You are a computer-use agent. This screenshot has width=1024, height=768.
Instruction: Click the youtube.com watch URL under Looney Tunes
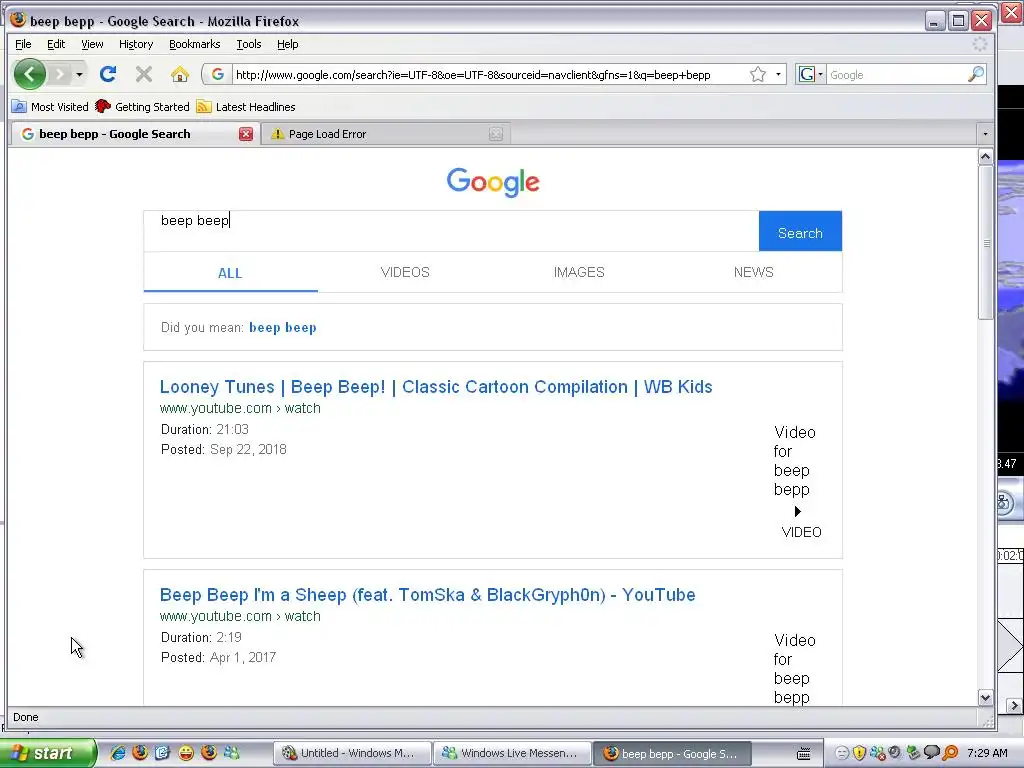click(240, 408)
